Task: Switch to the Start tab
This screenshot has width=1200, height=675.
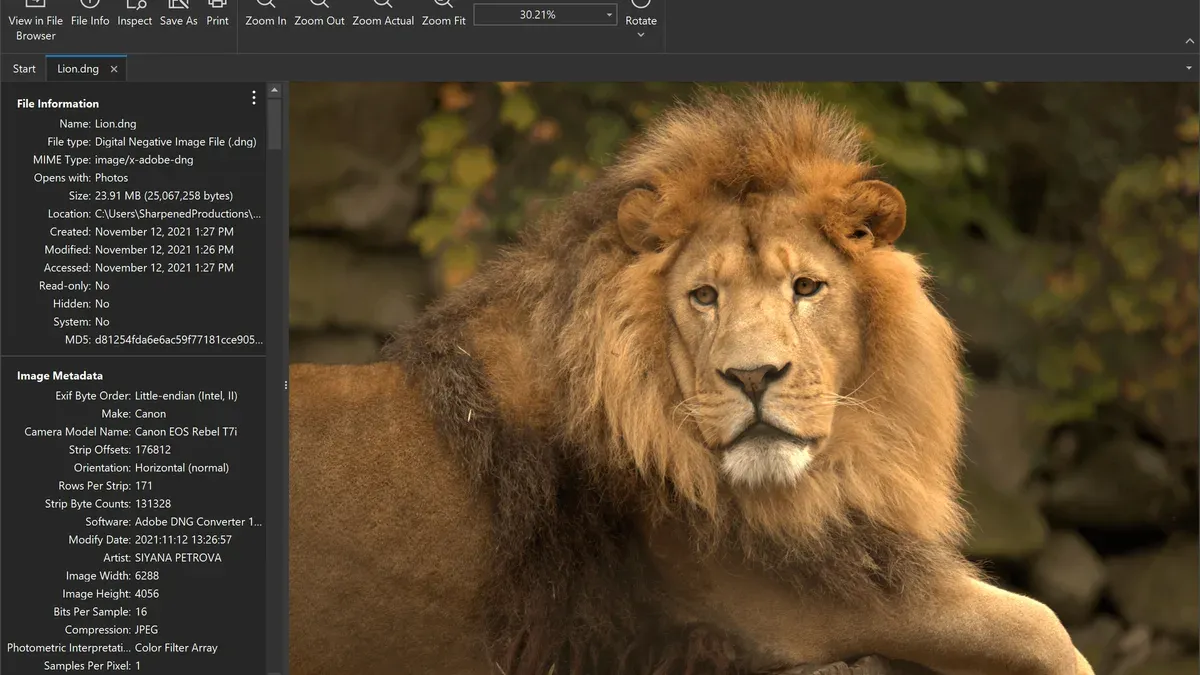Action: pos(24,69)
